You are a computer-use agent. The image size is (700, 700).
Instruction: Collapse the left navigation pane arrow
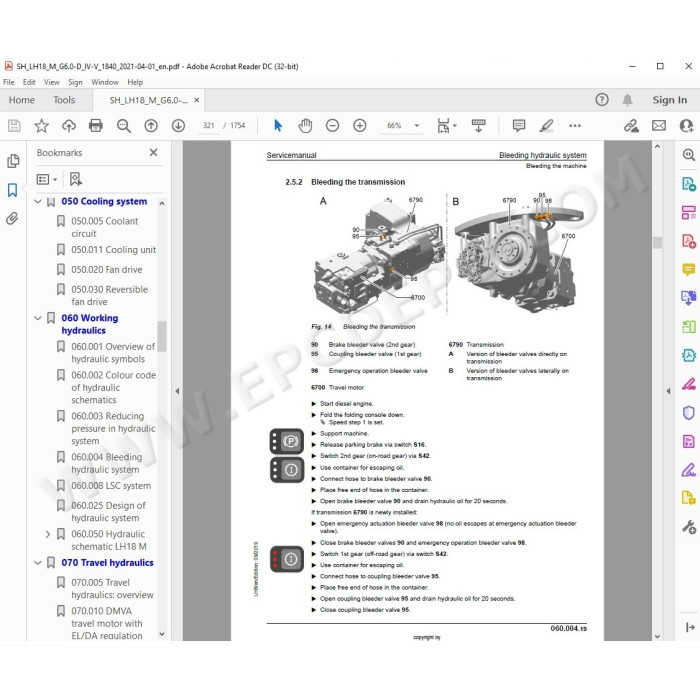pyautogui.click(x=177, y=391)
